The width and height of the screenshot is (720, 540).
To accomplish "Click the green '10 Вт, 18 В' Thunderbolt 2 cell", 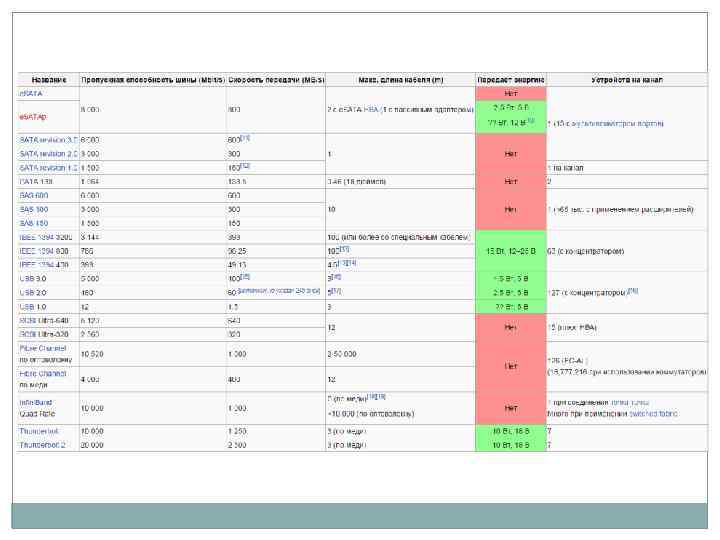I will pos(511,445).
